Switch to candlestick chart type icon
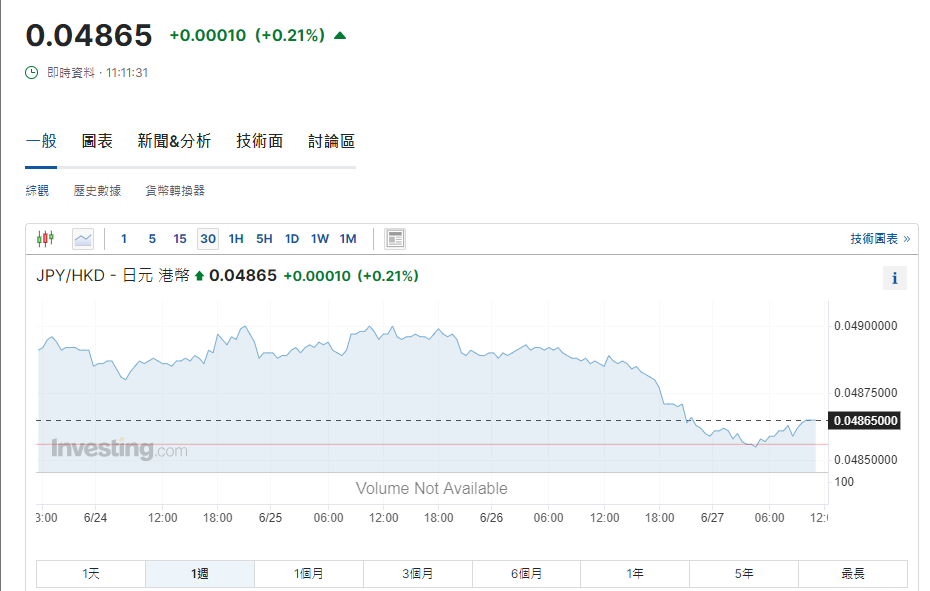 (45, 239)
